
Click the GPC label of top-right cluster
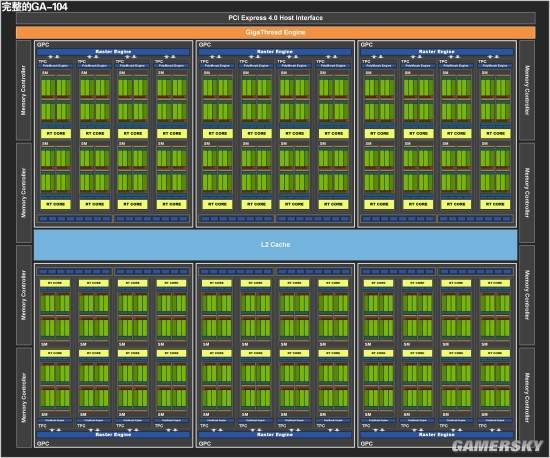pyautogui.click(x=367, y=45)
